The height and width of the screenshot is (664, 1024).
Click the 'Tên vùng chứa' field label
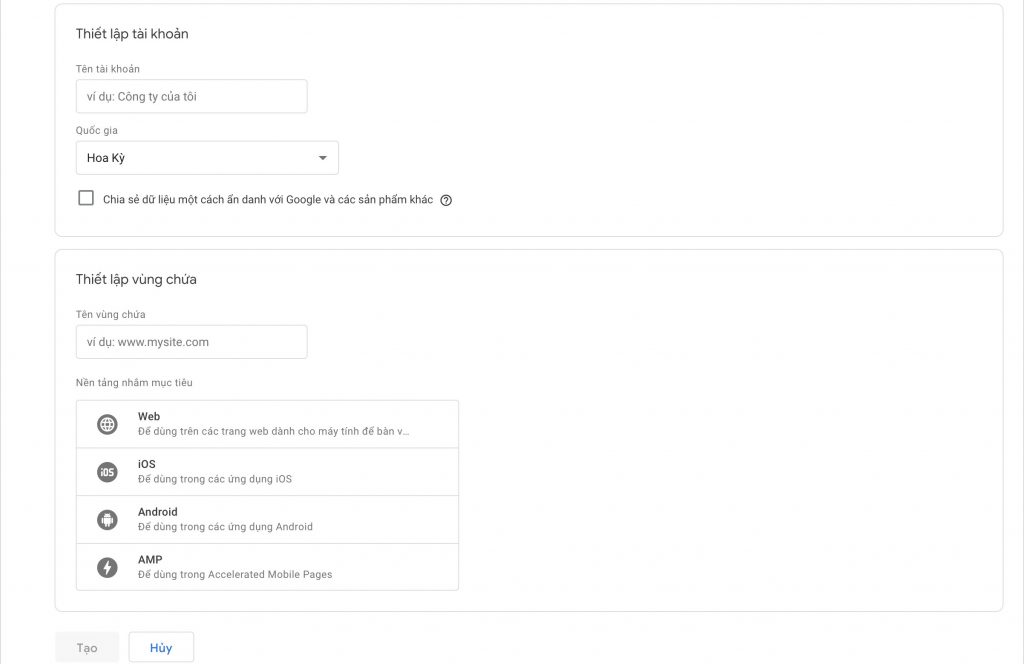(110, 315)
